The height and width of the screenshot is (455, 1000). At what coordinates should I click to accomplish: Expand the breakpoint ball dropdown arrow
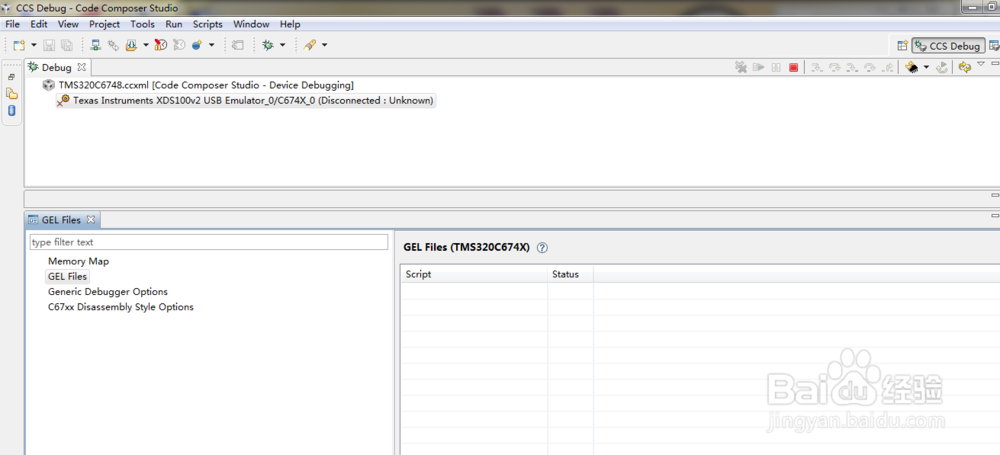pos(212,45)
